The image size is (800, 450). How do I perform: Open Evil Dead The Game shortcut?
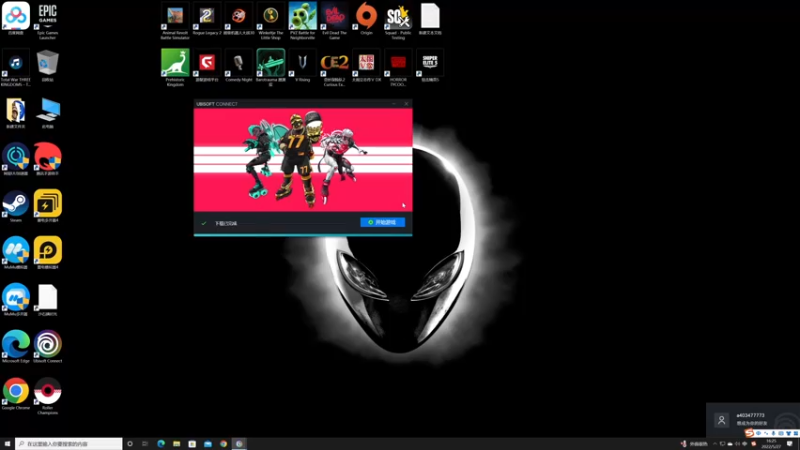click(x=334, y=21)
